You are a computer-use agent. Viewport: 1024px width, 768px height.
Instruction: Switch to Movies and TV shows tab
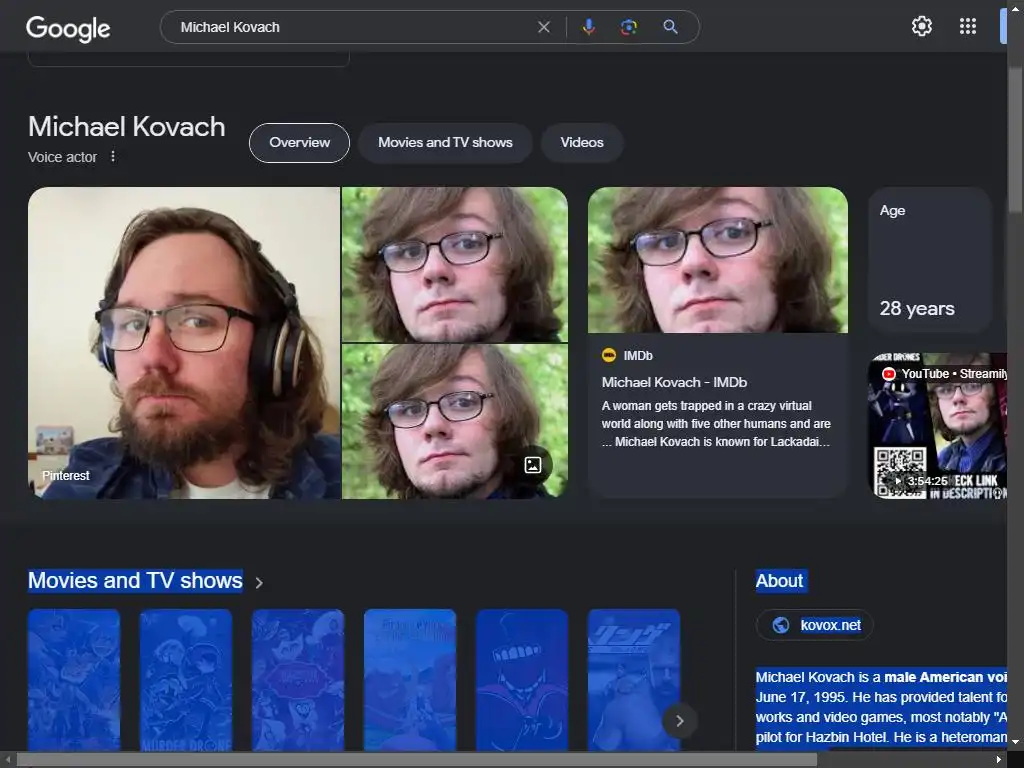coord(445,142)
